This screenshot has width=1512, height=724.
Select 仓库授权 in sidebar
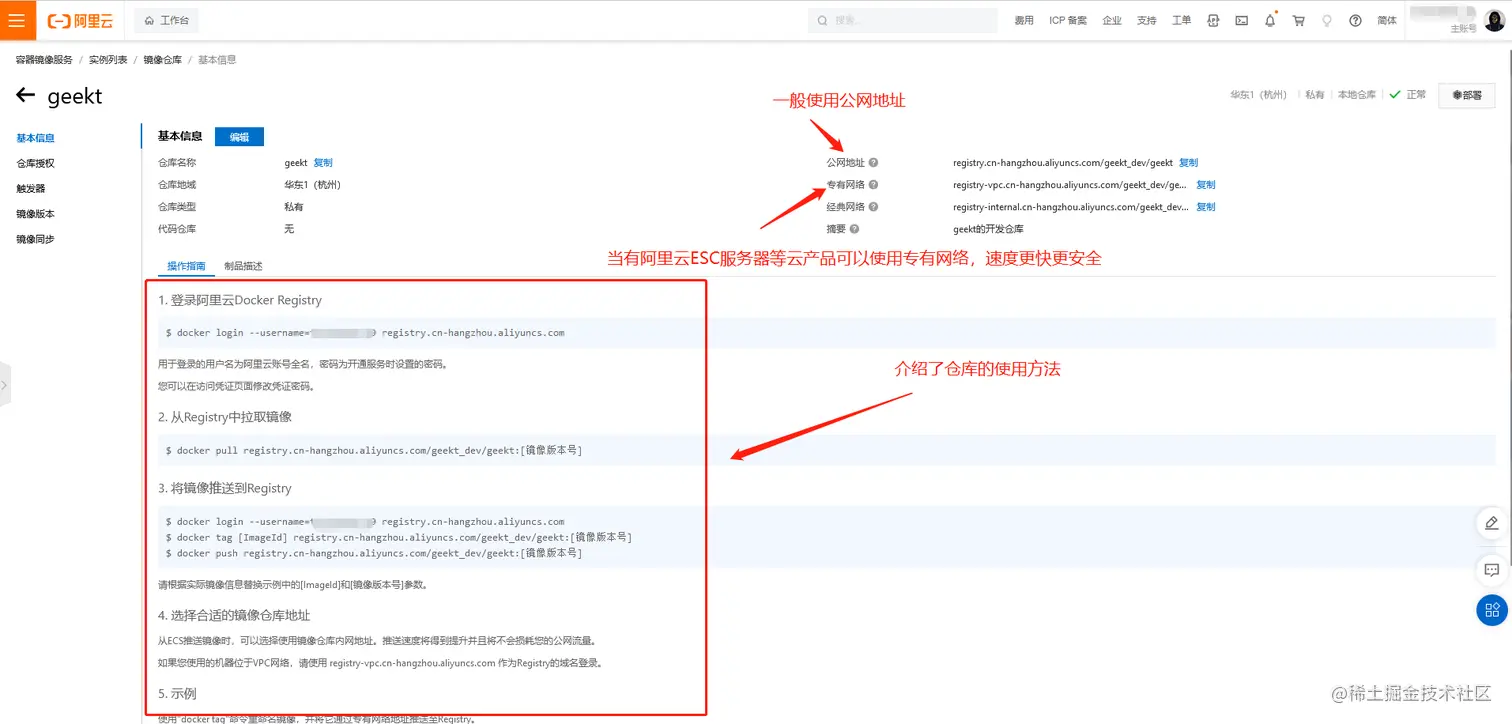click(x=36, y=163)
